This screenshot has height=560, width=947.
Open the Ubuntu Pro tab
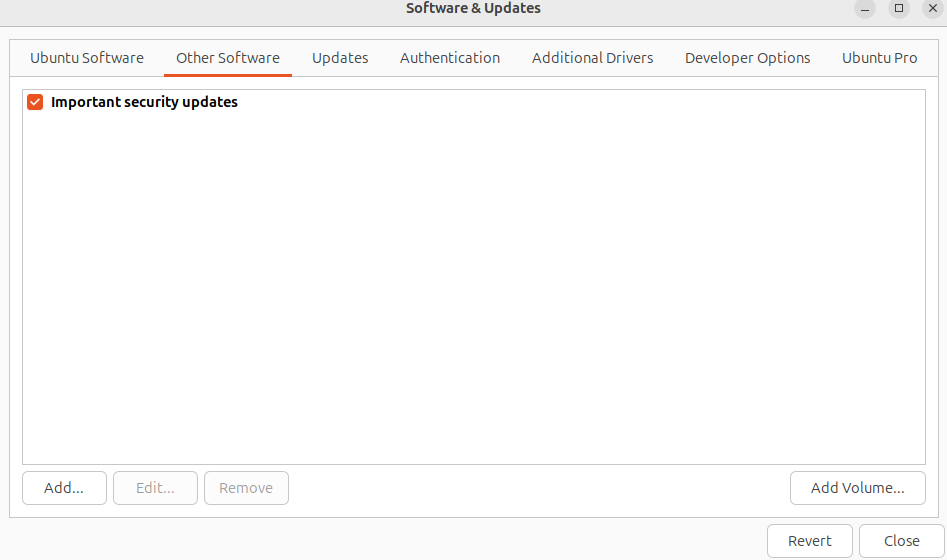pos(879,58)
